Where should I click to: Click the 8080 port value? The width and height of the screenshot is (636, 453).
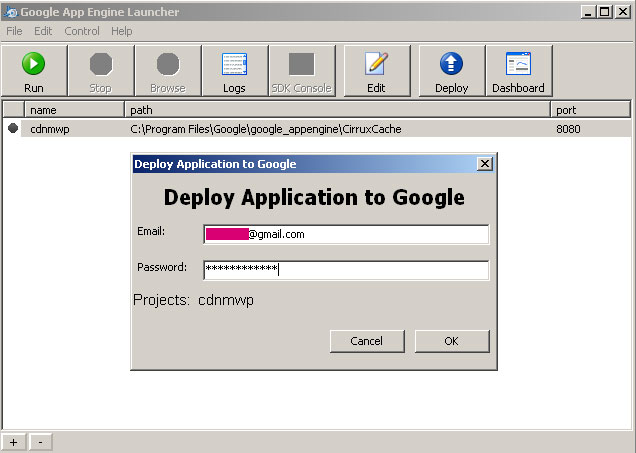point(568,129)
